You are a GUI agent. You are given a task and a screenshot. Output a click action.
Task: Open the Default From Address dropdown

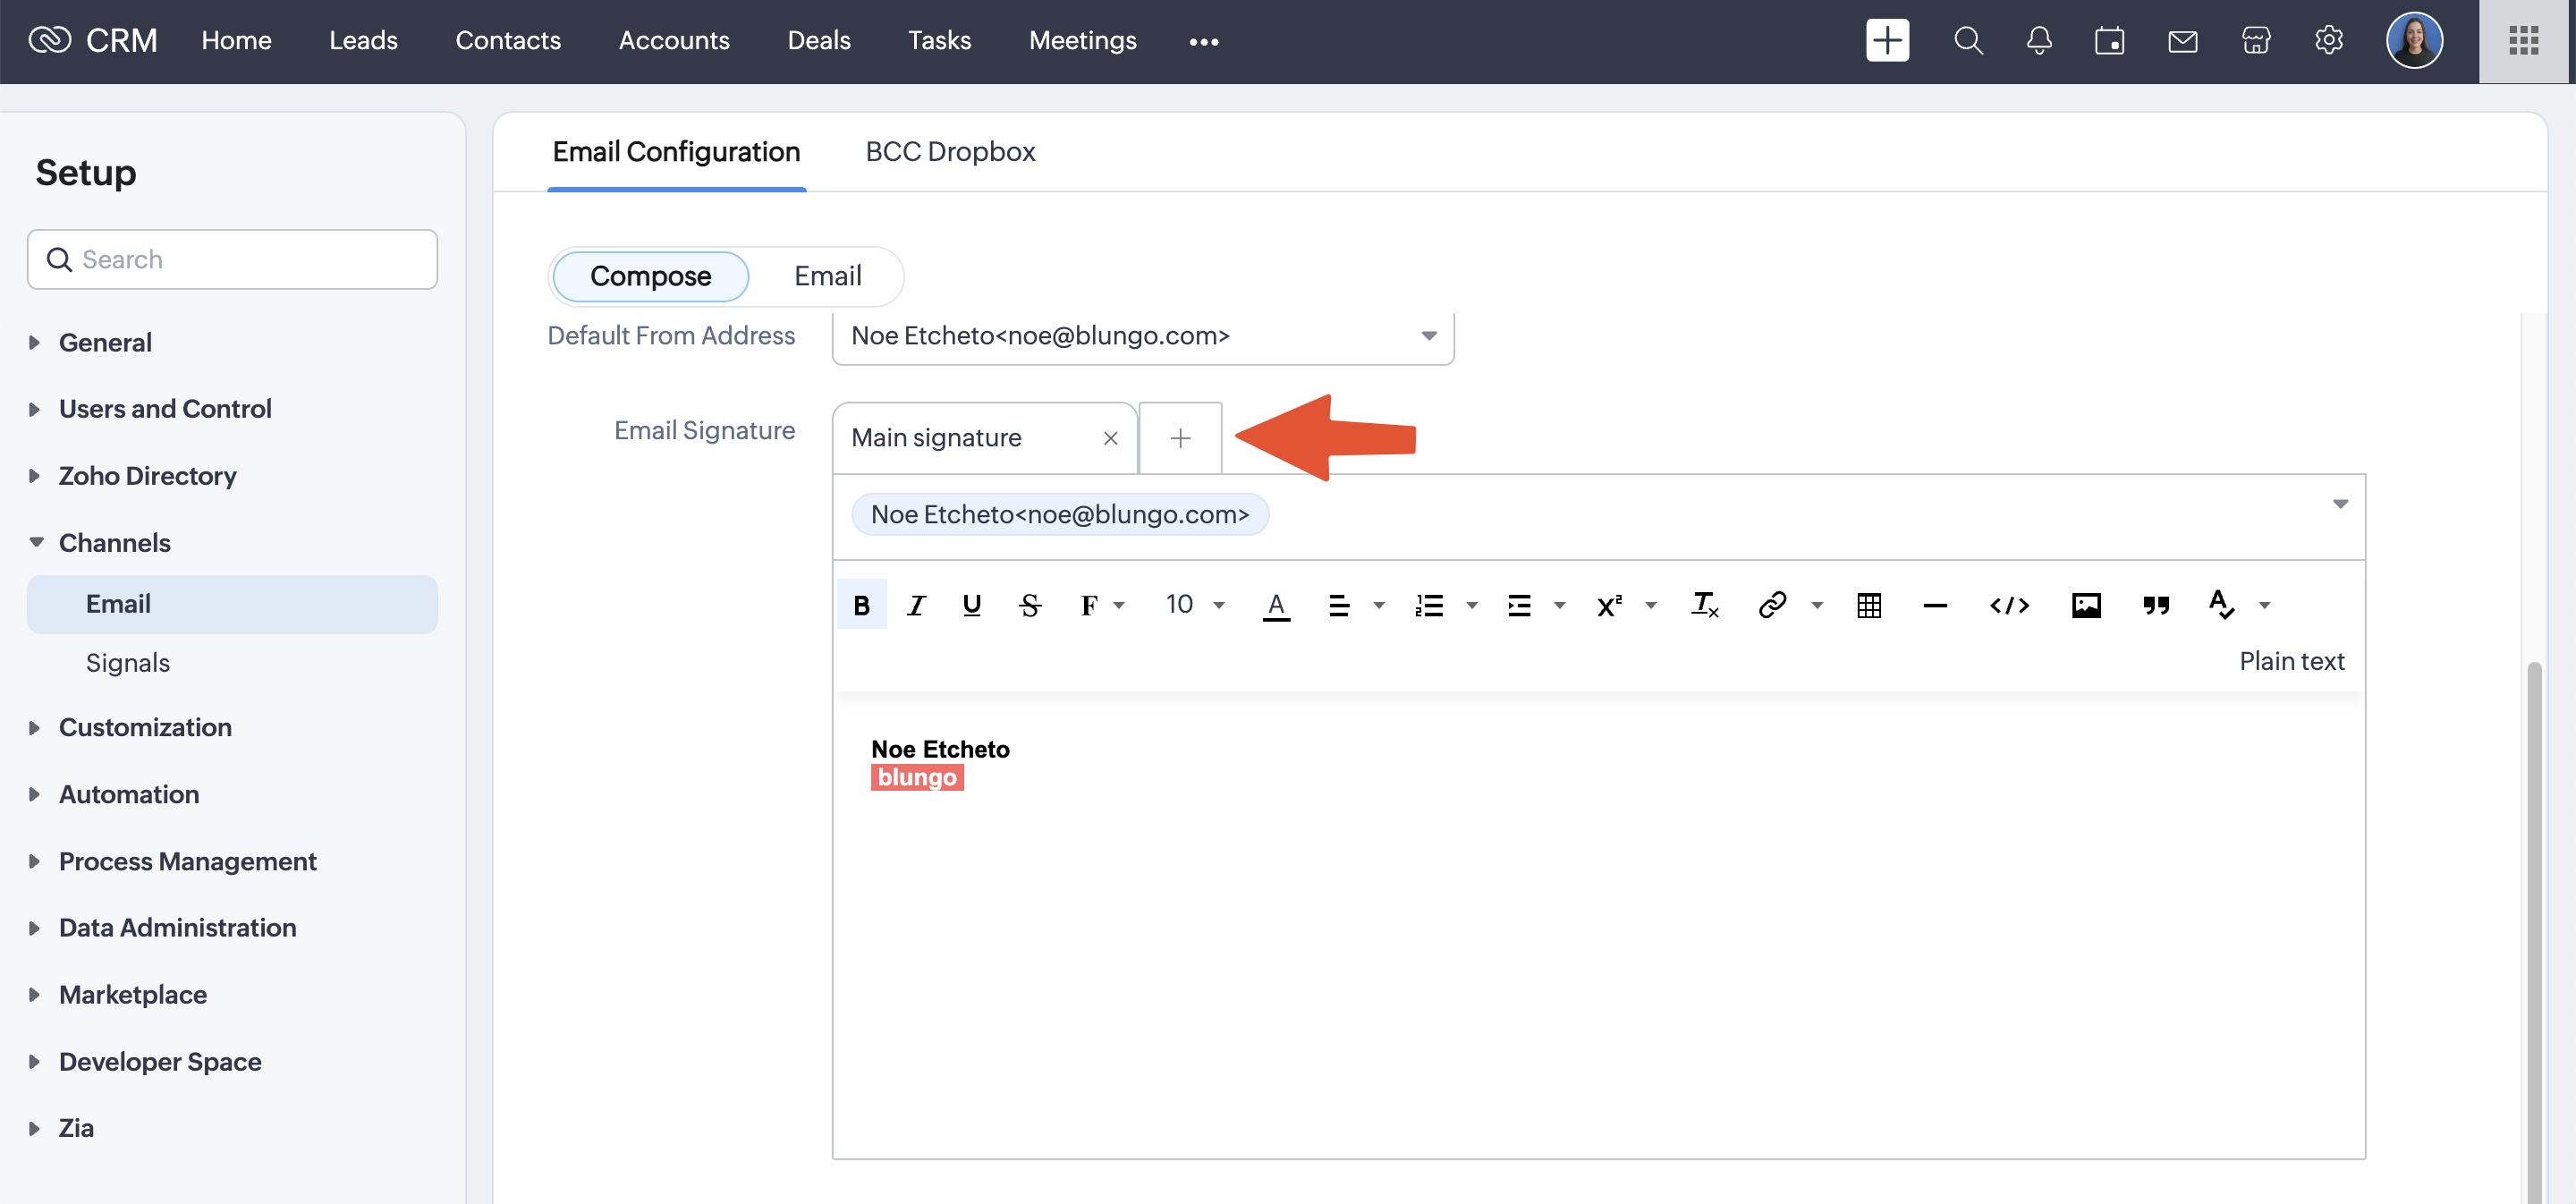[x=1142, y=336]
